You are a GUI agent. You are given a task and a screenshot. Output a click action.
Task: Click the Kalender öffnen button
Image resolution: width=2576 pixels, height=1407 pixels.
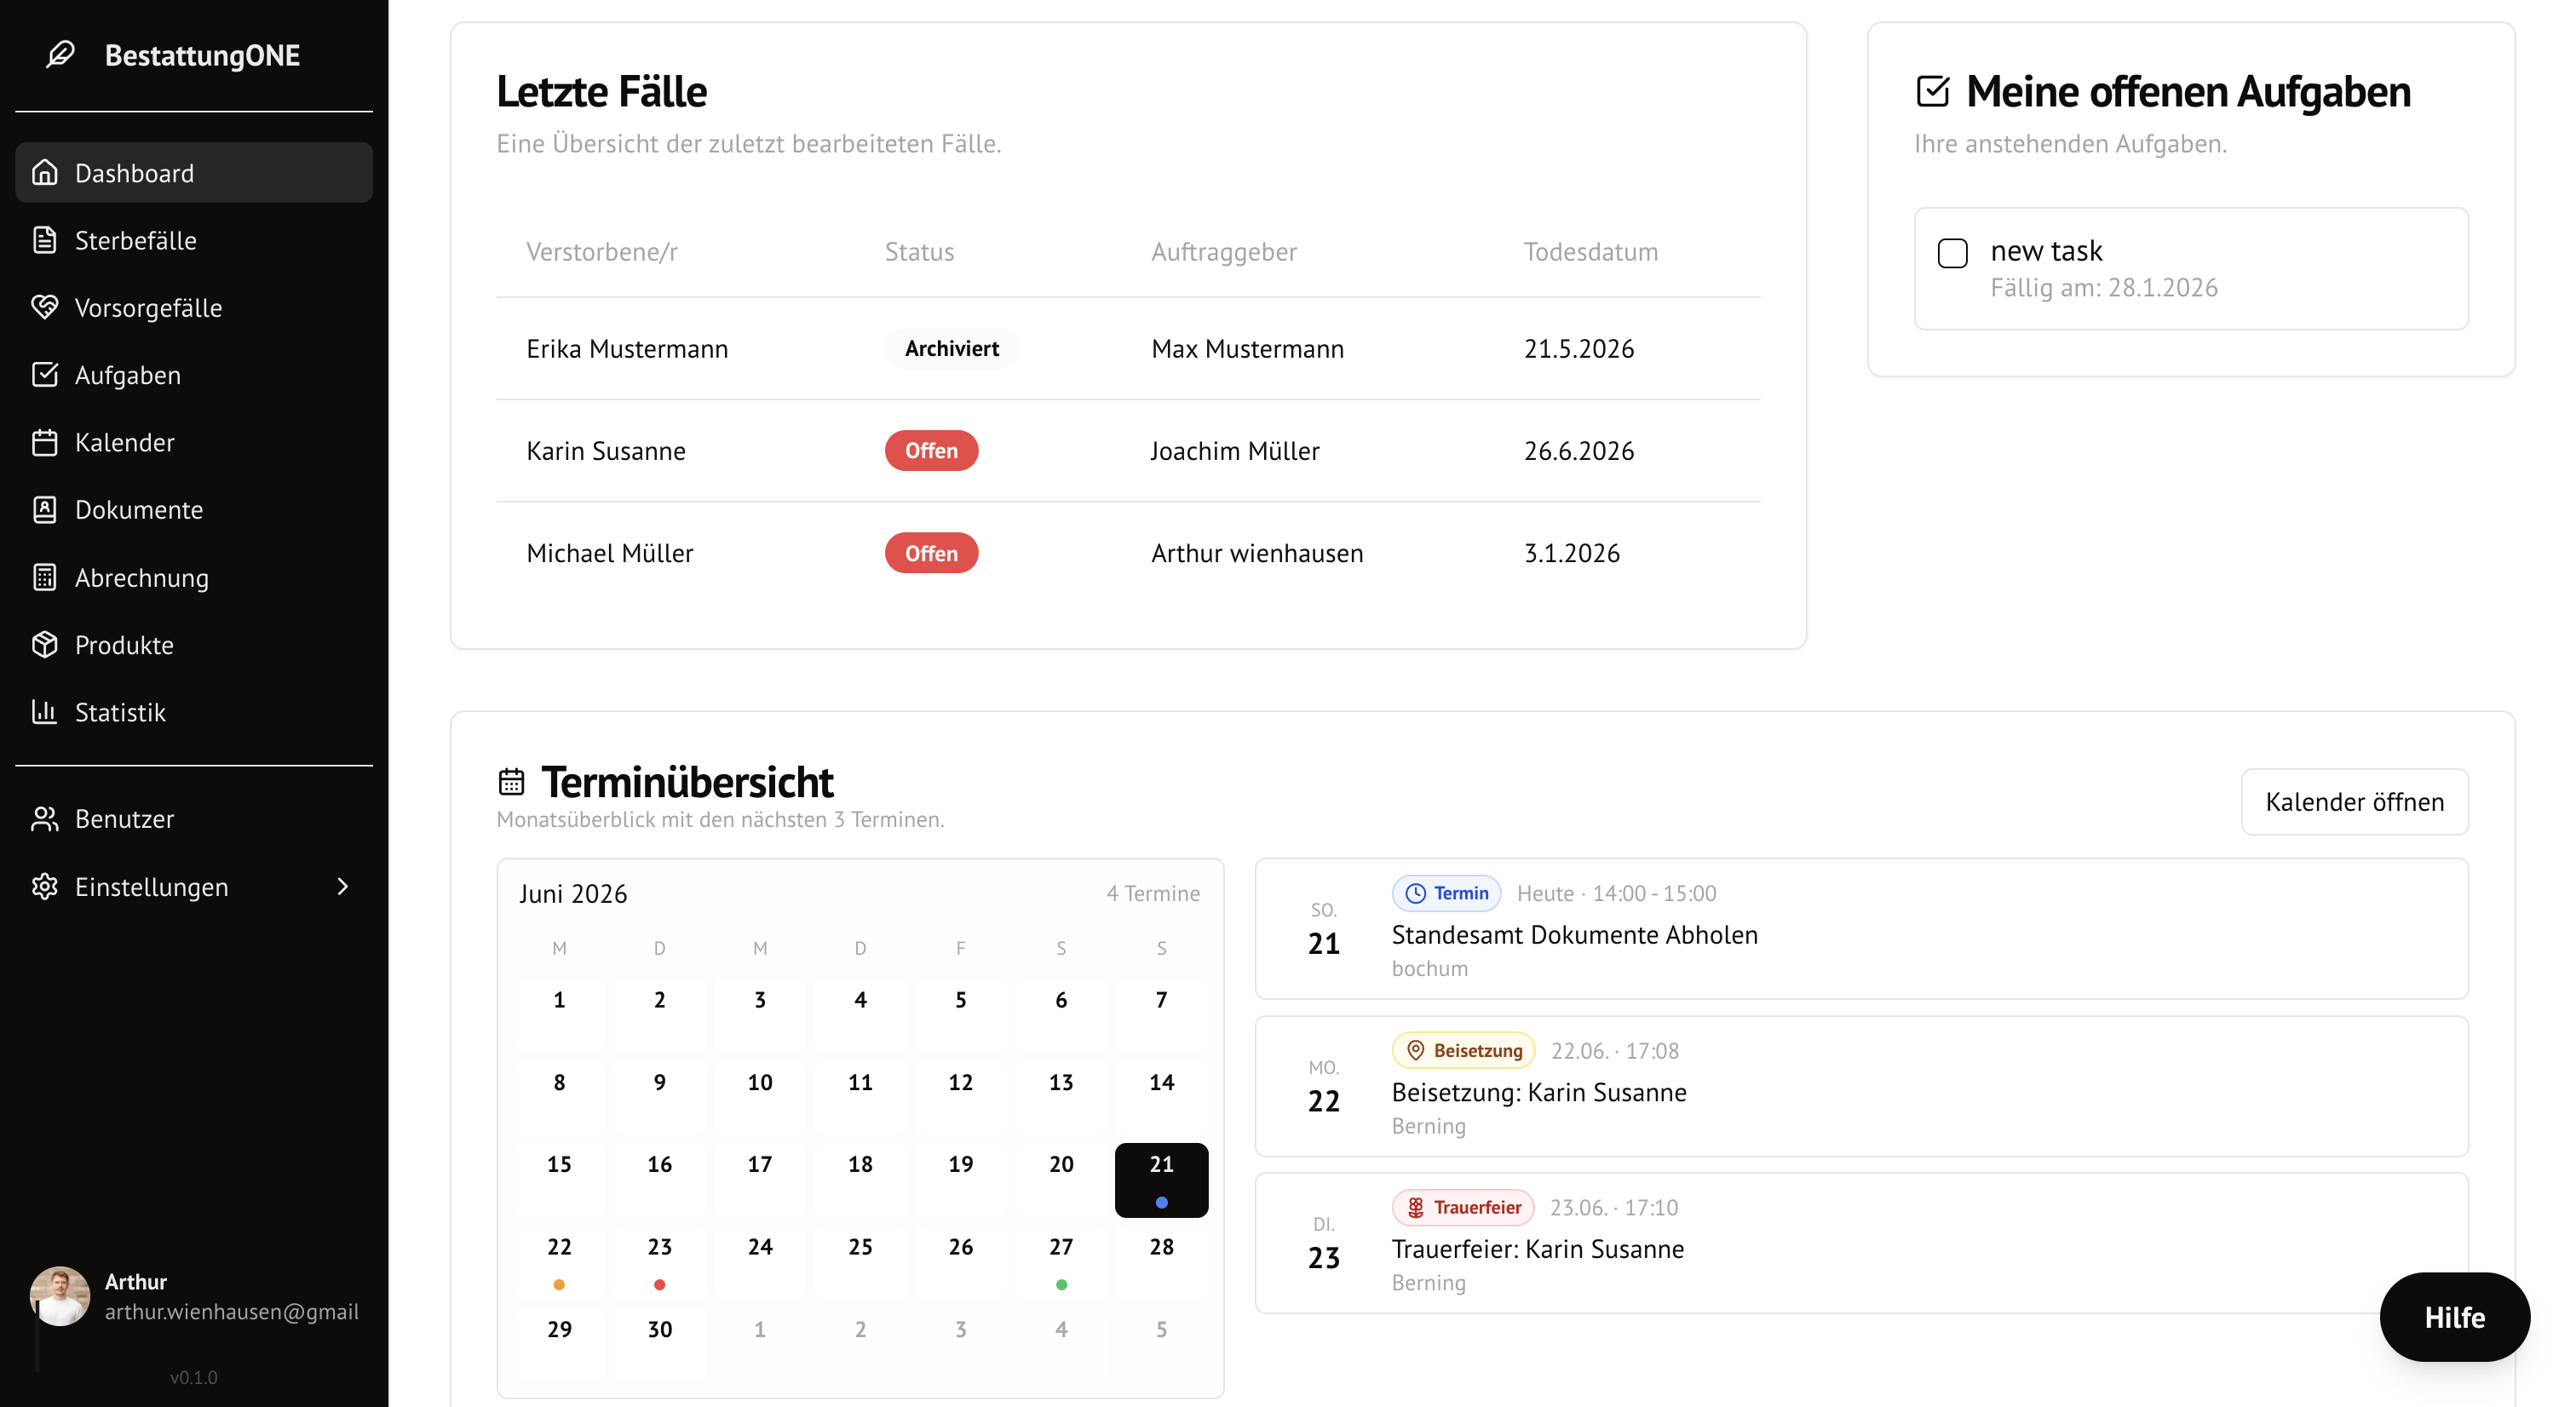tap(2354, 801)
